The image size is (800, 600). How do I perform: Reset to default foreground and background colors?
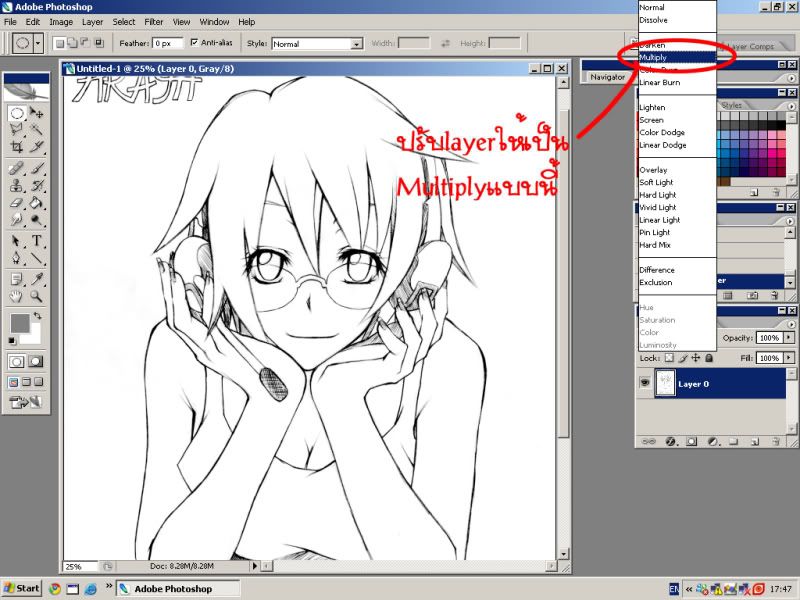coord(12,340)
